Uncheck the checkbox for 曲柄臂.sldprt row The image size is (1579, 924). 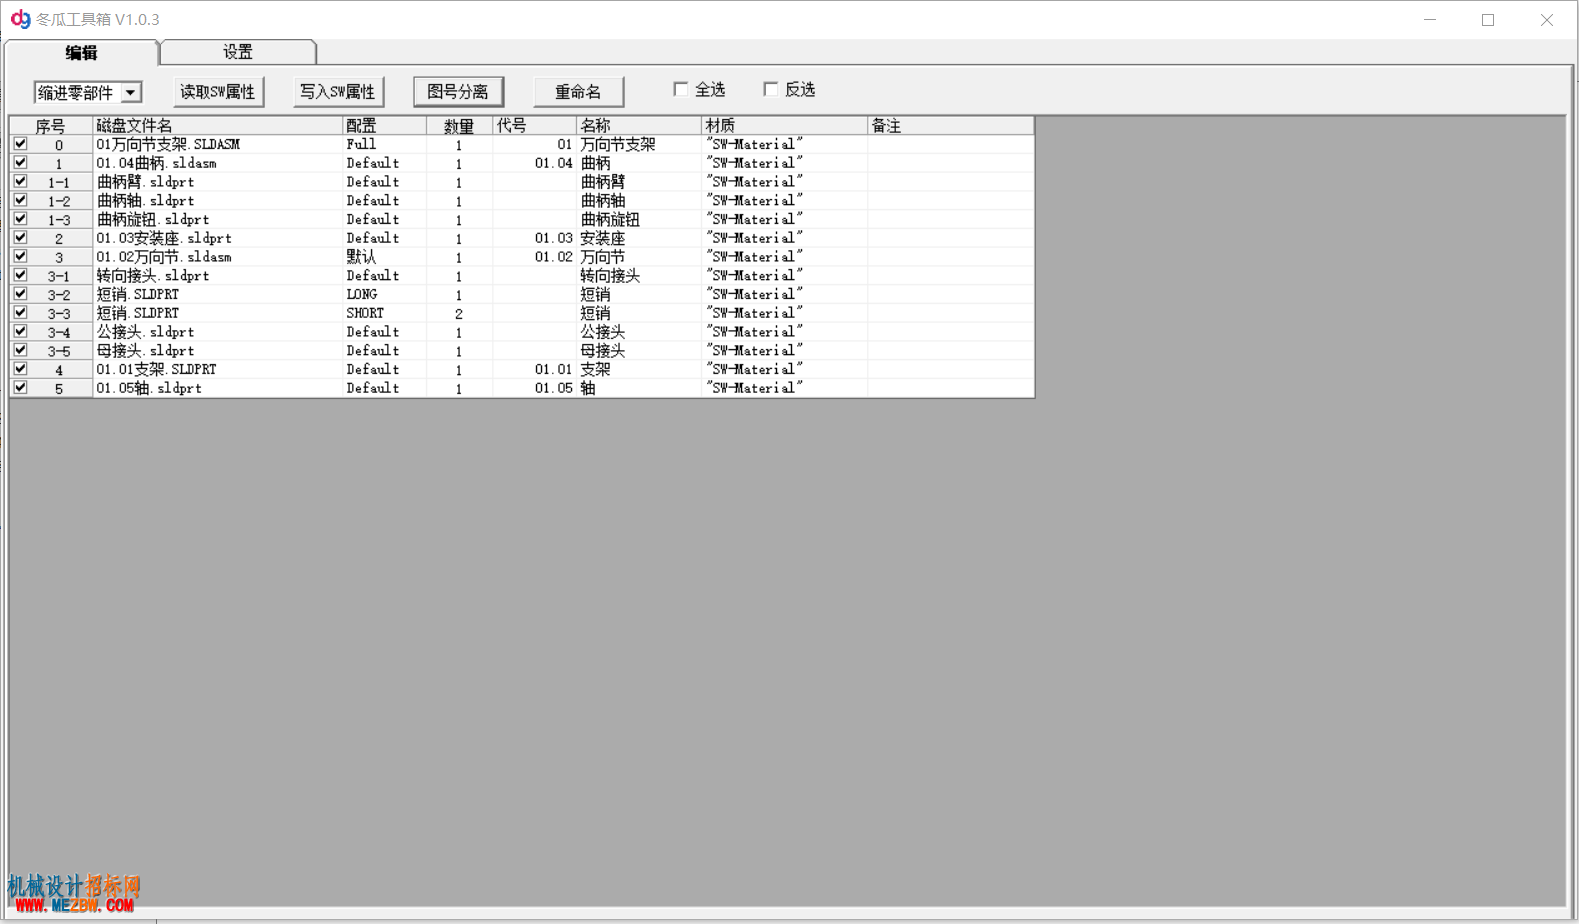coord(20,182)
